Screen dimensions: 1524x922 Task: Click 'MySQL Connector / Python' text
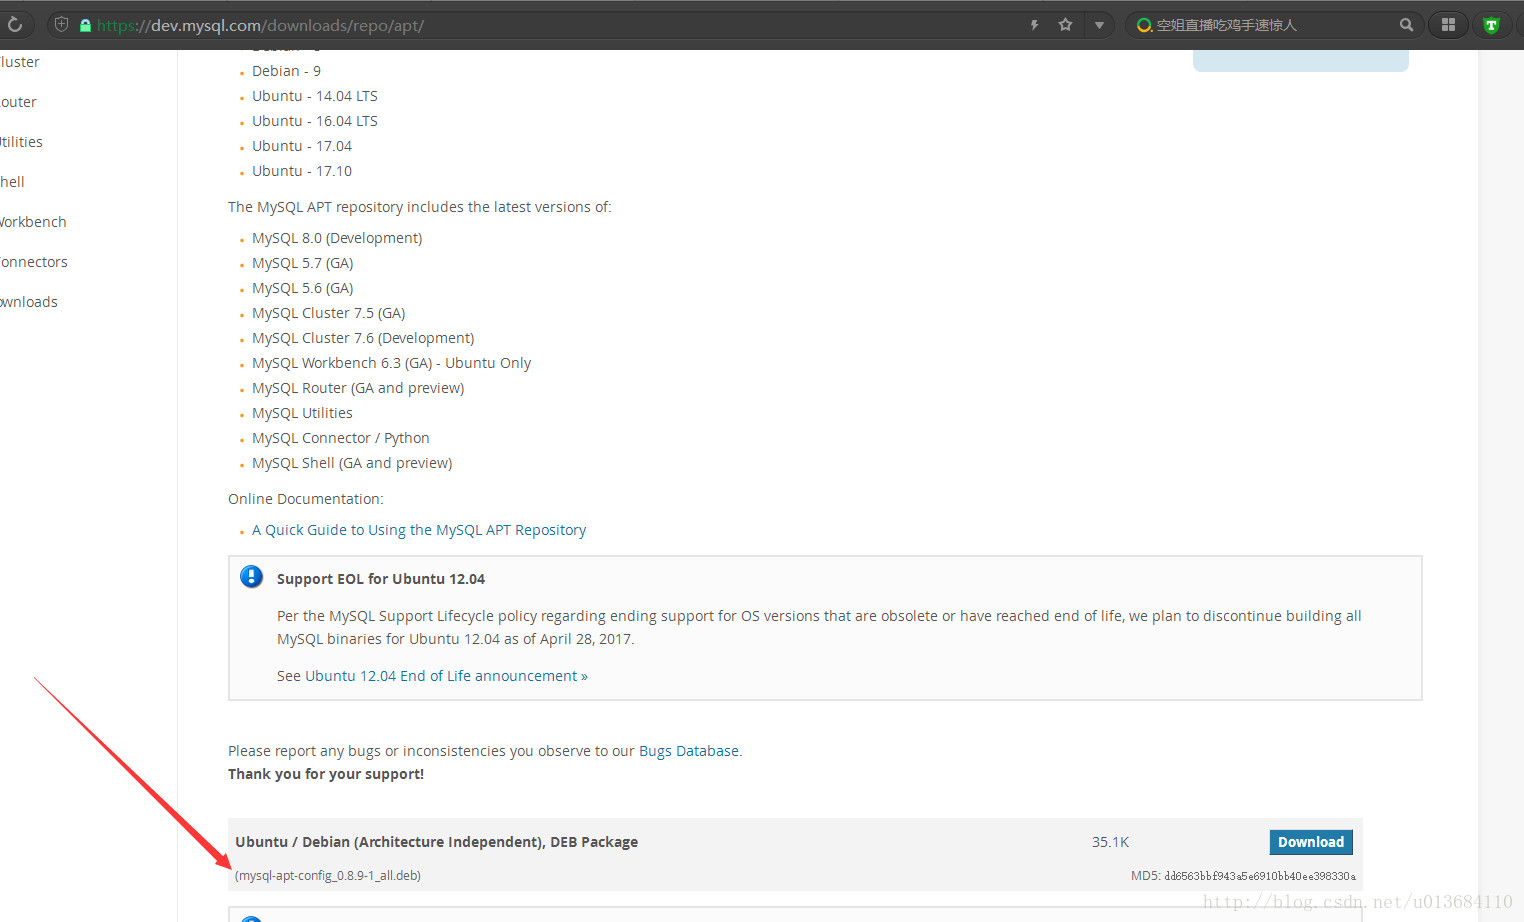click(x=341, y=438)
